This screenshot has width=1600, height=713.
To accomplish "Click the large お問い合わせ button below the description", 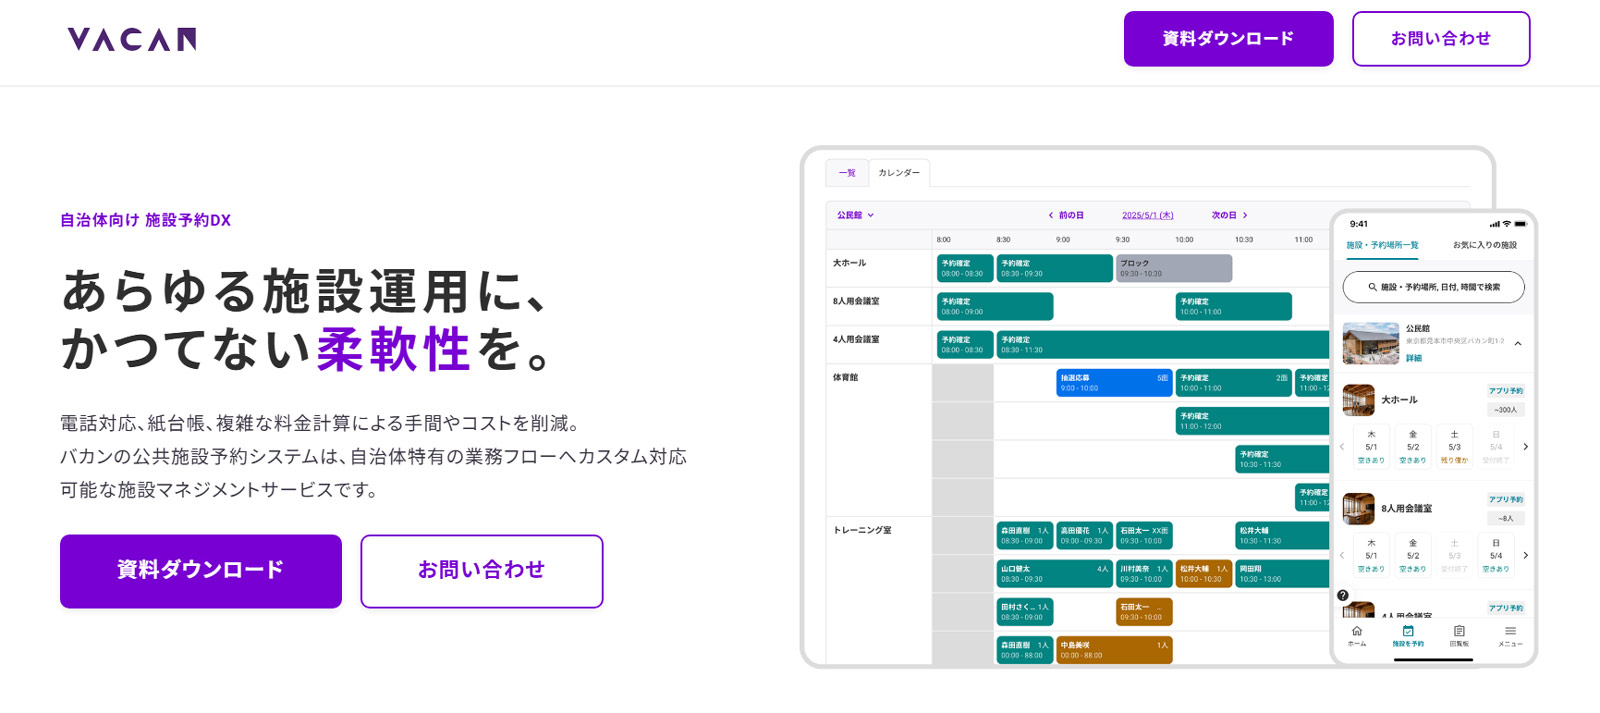I will 482,571.
